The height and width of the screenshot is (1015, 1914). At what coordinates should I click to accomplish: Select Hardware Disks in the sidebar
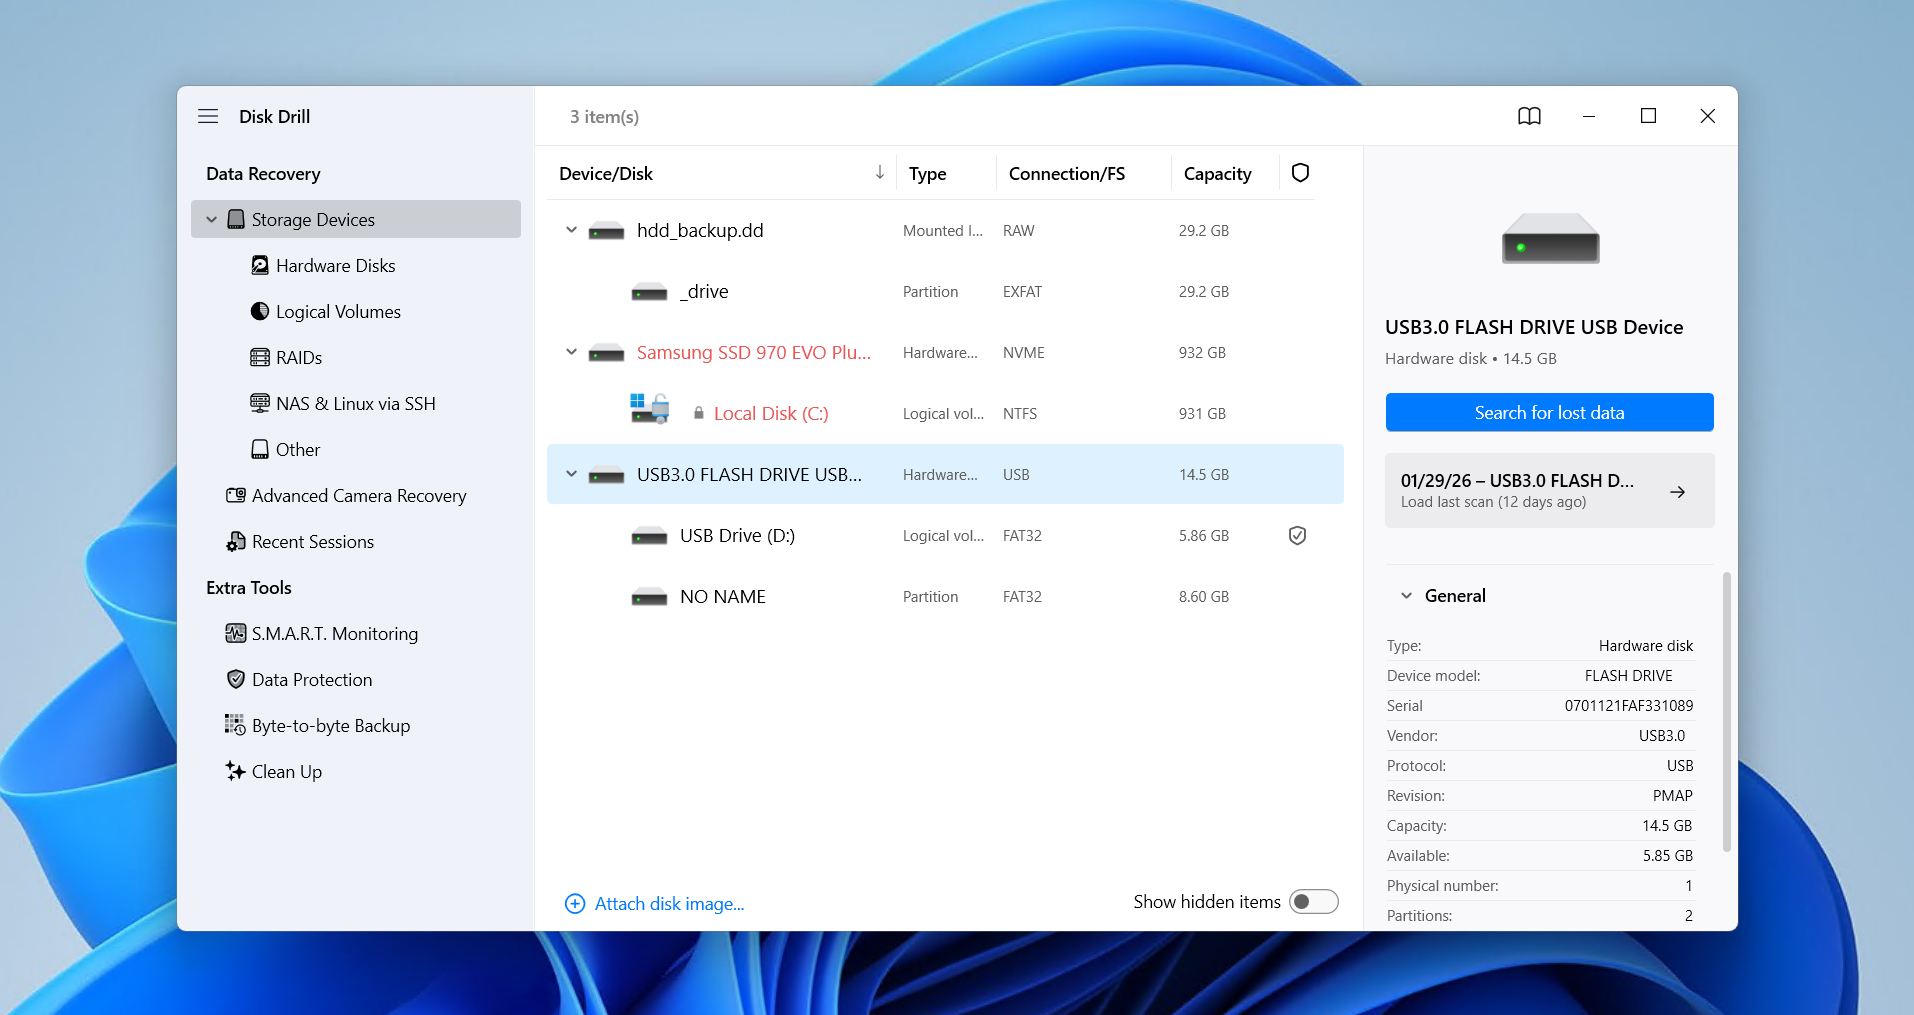pos(335,266)
